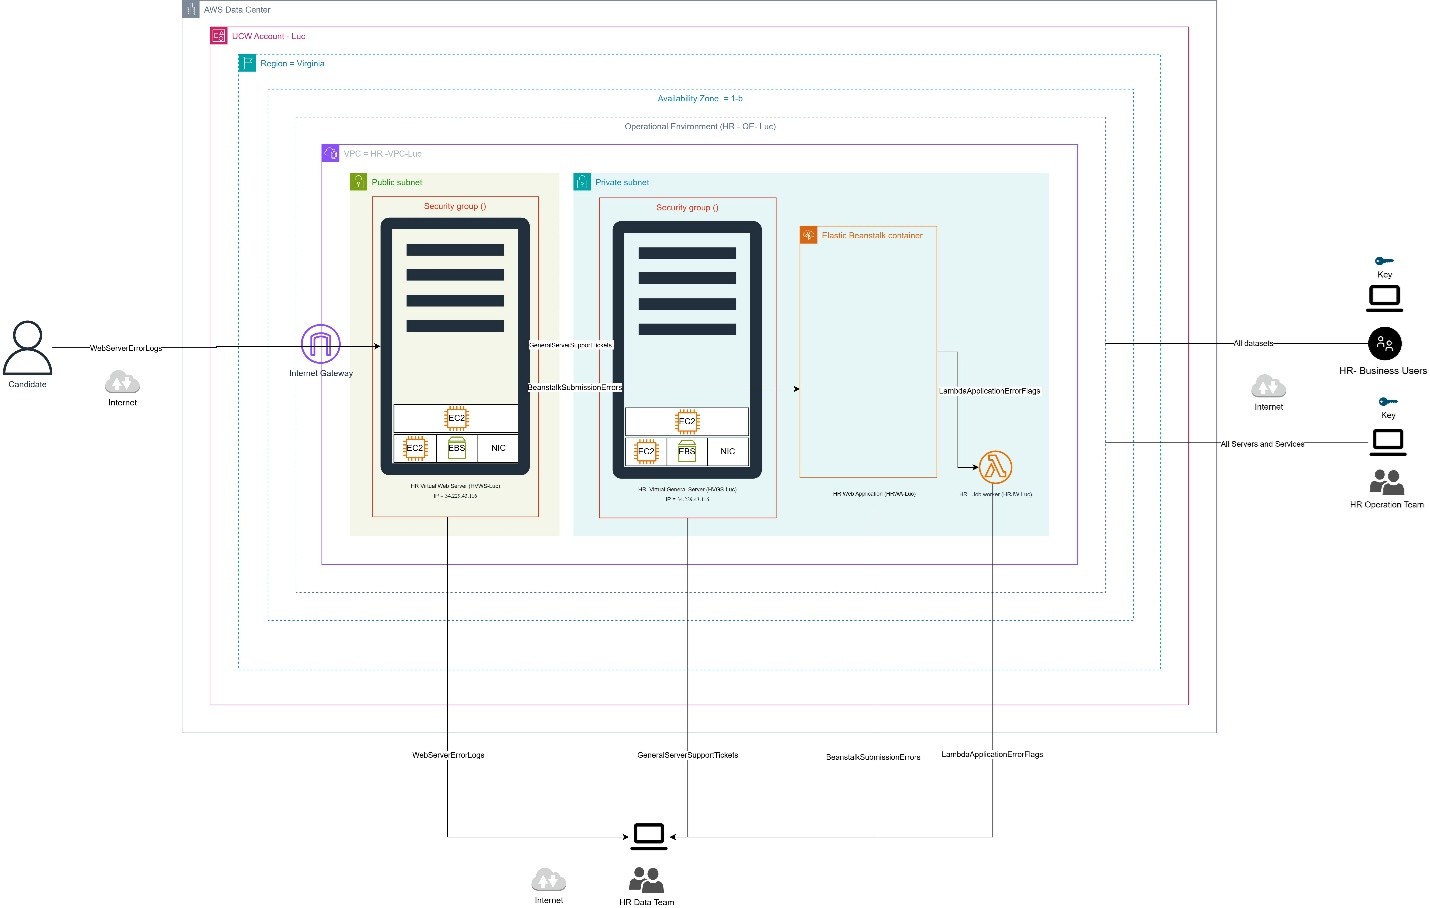Click the NIC cell in the private subnet server
The width and height of the screenshot is (1430, 908).
pos(728,451)
